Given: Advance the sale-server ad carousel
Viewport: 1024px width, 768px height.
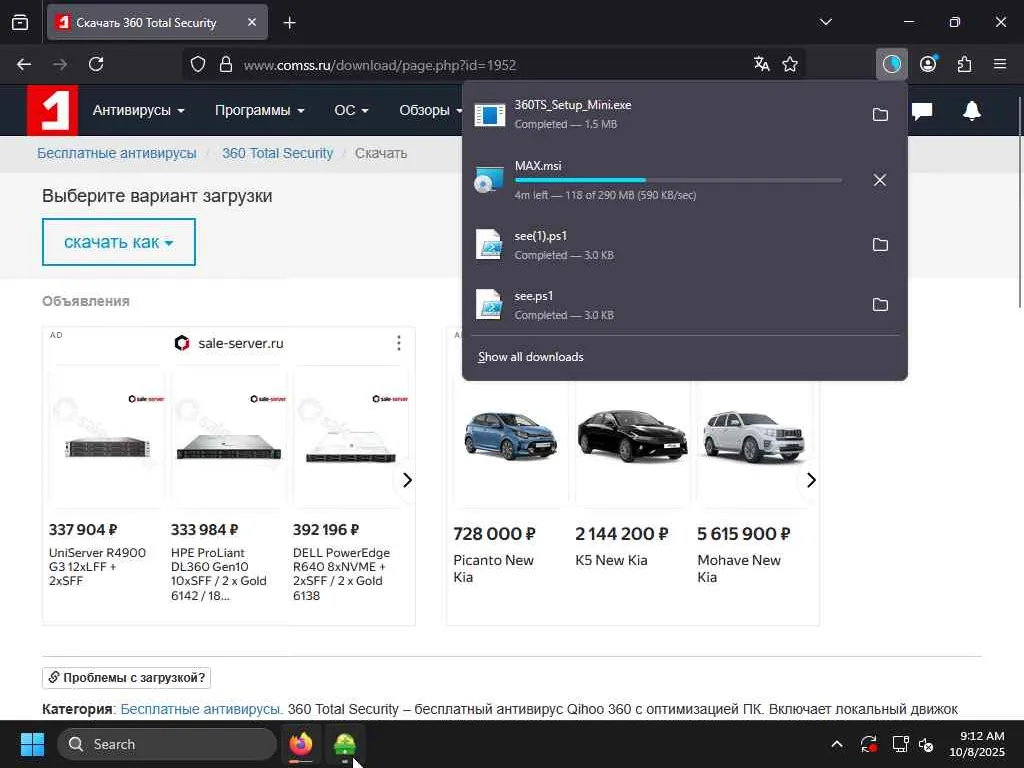Looking at the screenshot, I should [x=407, y=480].
